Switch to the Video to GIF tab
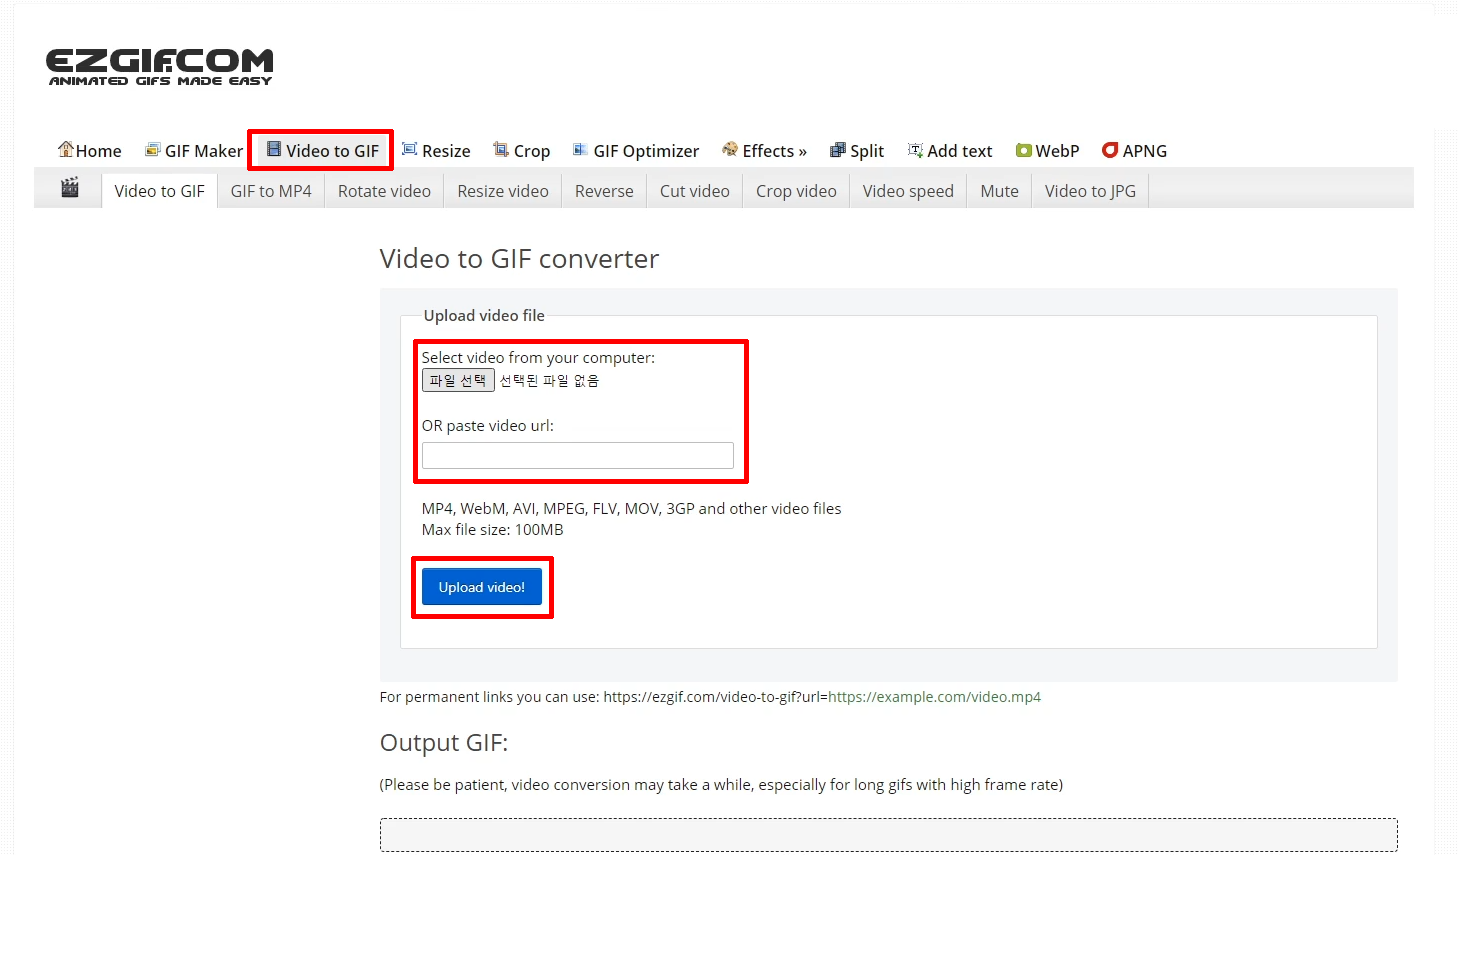 pos(160,191)
